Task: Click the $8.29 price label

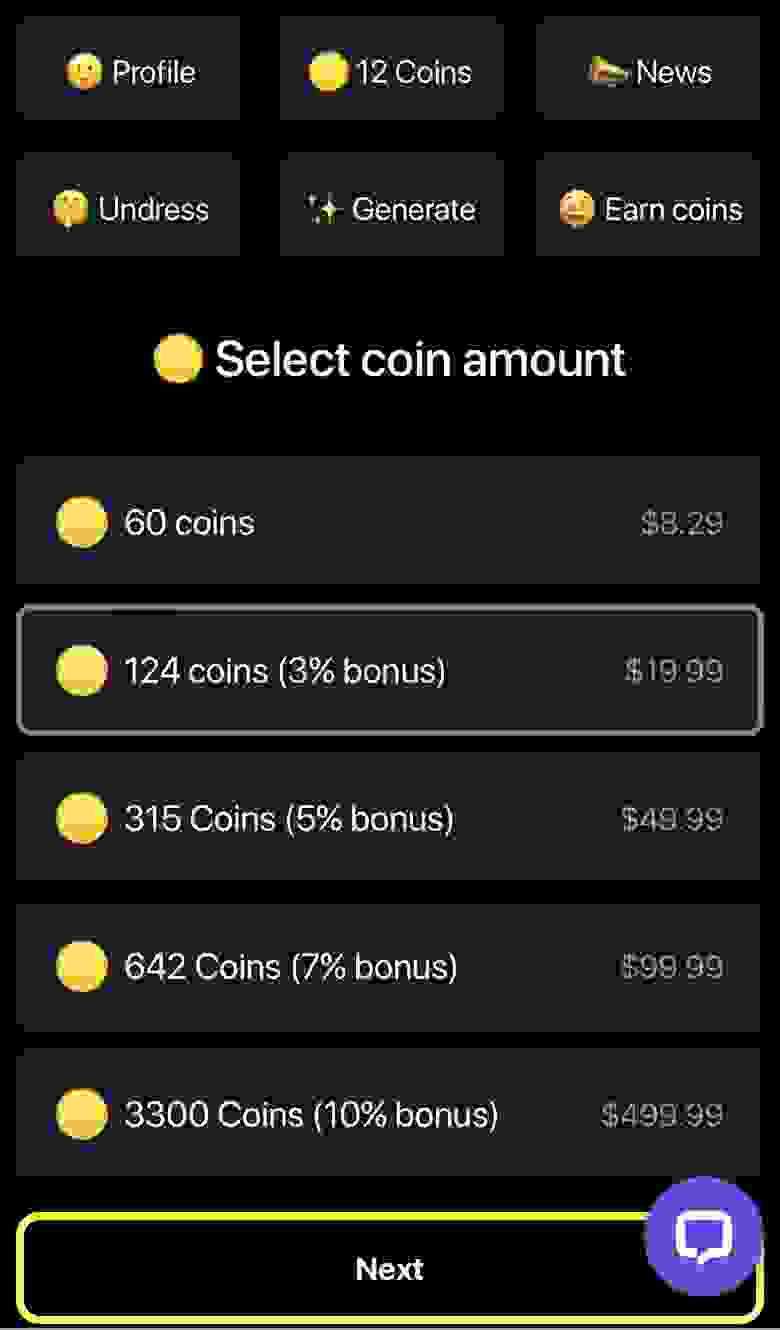Action: 682,522
